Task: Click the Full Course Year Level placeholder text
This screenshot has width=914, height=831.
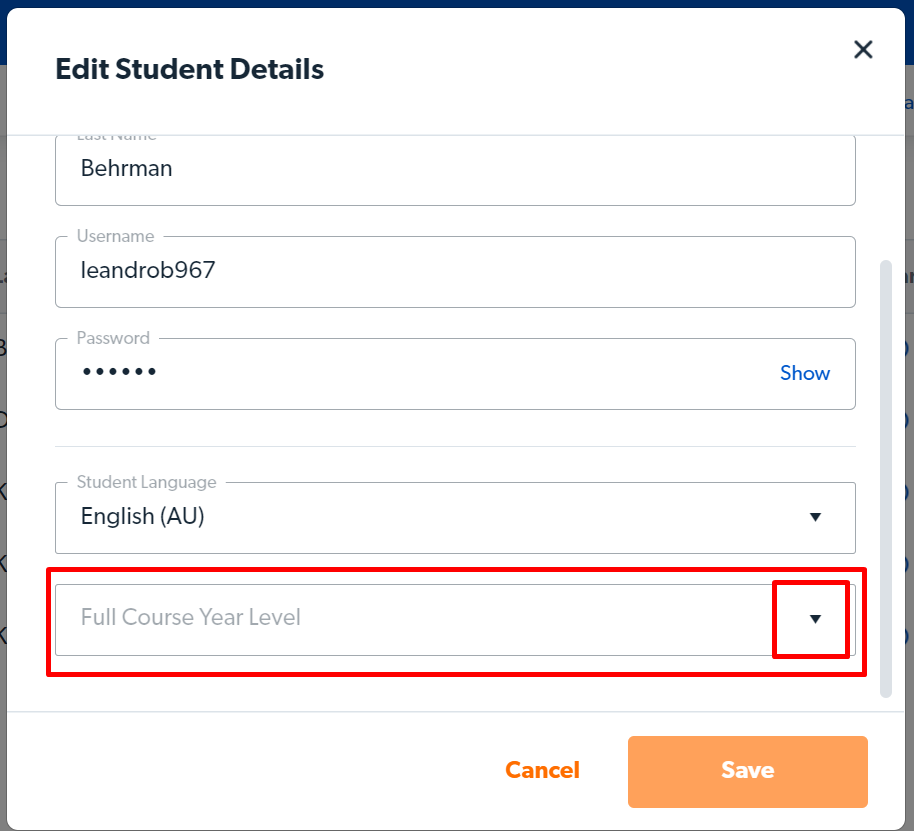Action: (191, 617)
